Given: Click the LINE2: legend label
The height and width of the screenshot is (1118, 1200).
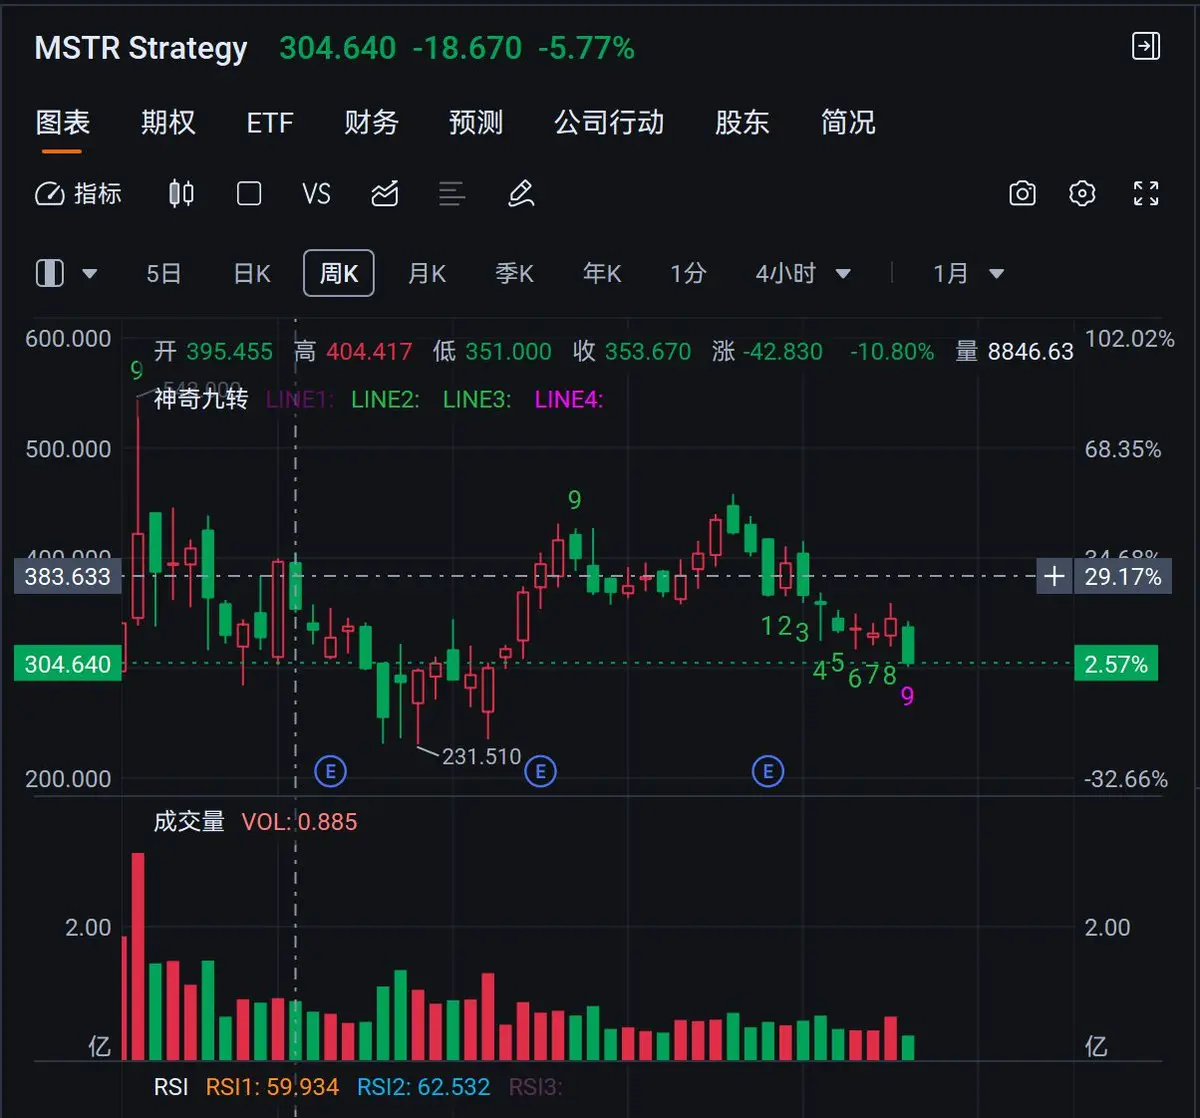Looking at the screenshot, I should click(385, 399).
